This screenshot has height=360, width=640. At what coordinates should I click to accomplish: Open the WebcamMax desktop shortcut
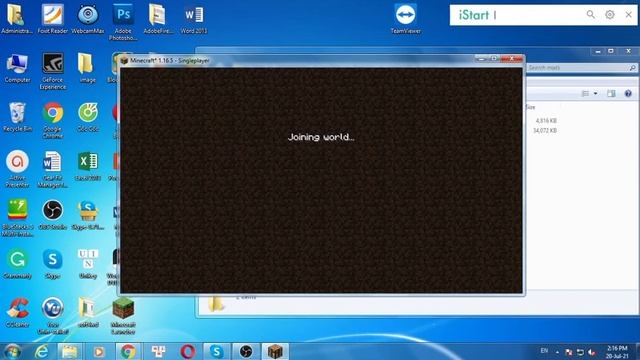tap(88, 18)
